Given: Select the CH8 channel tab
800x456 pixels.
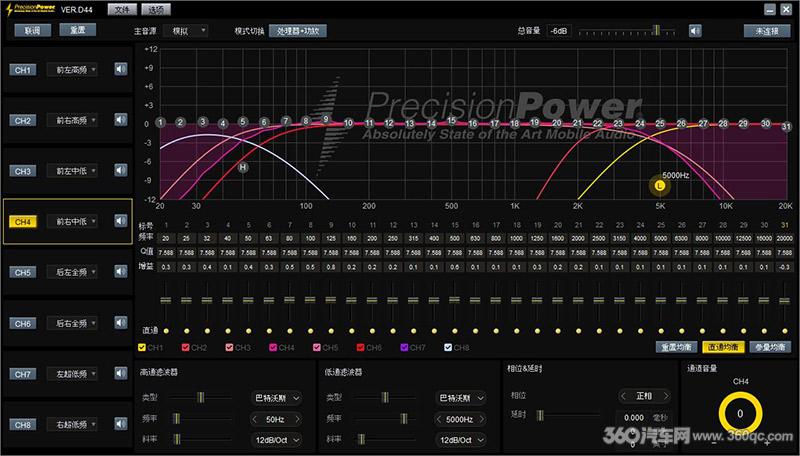Looking at the screenshot, I should 22,425.
